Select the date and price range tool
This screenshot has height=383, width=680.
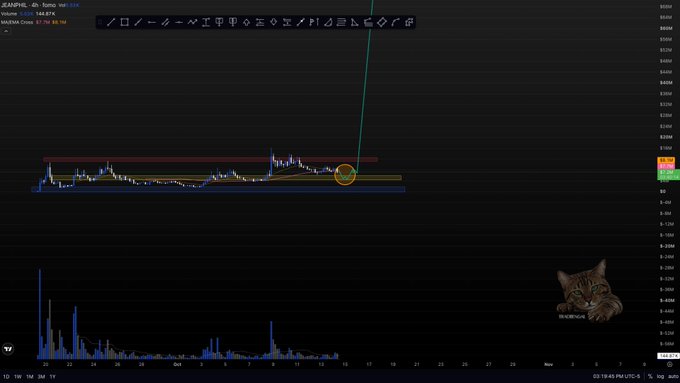(x=287, y=22)
